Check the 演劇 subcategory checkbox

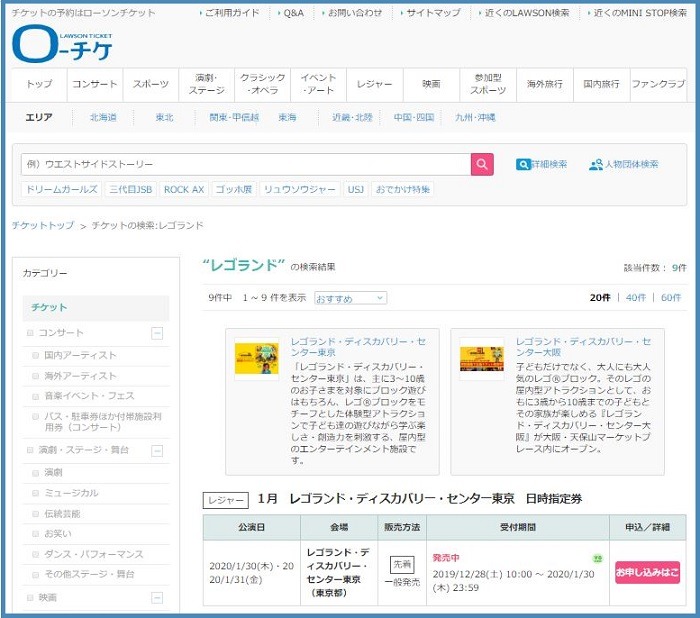click(x=36, y=473)
